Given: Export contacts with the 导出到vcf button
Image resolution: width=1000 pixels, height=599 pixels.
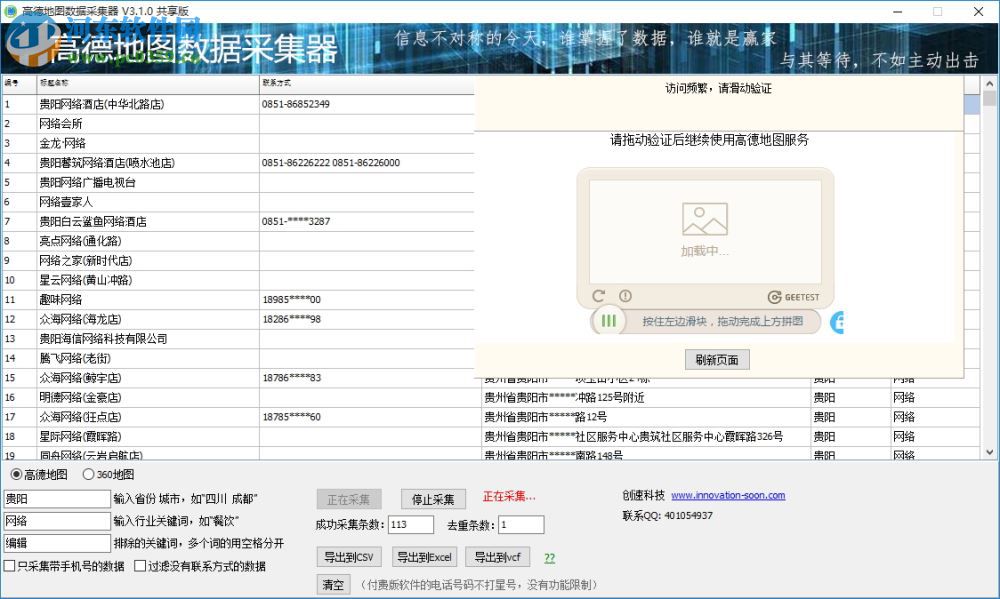Looking at the screenshot, I should click(497, 557).
